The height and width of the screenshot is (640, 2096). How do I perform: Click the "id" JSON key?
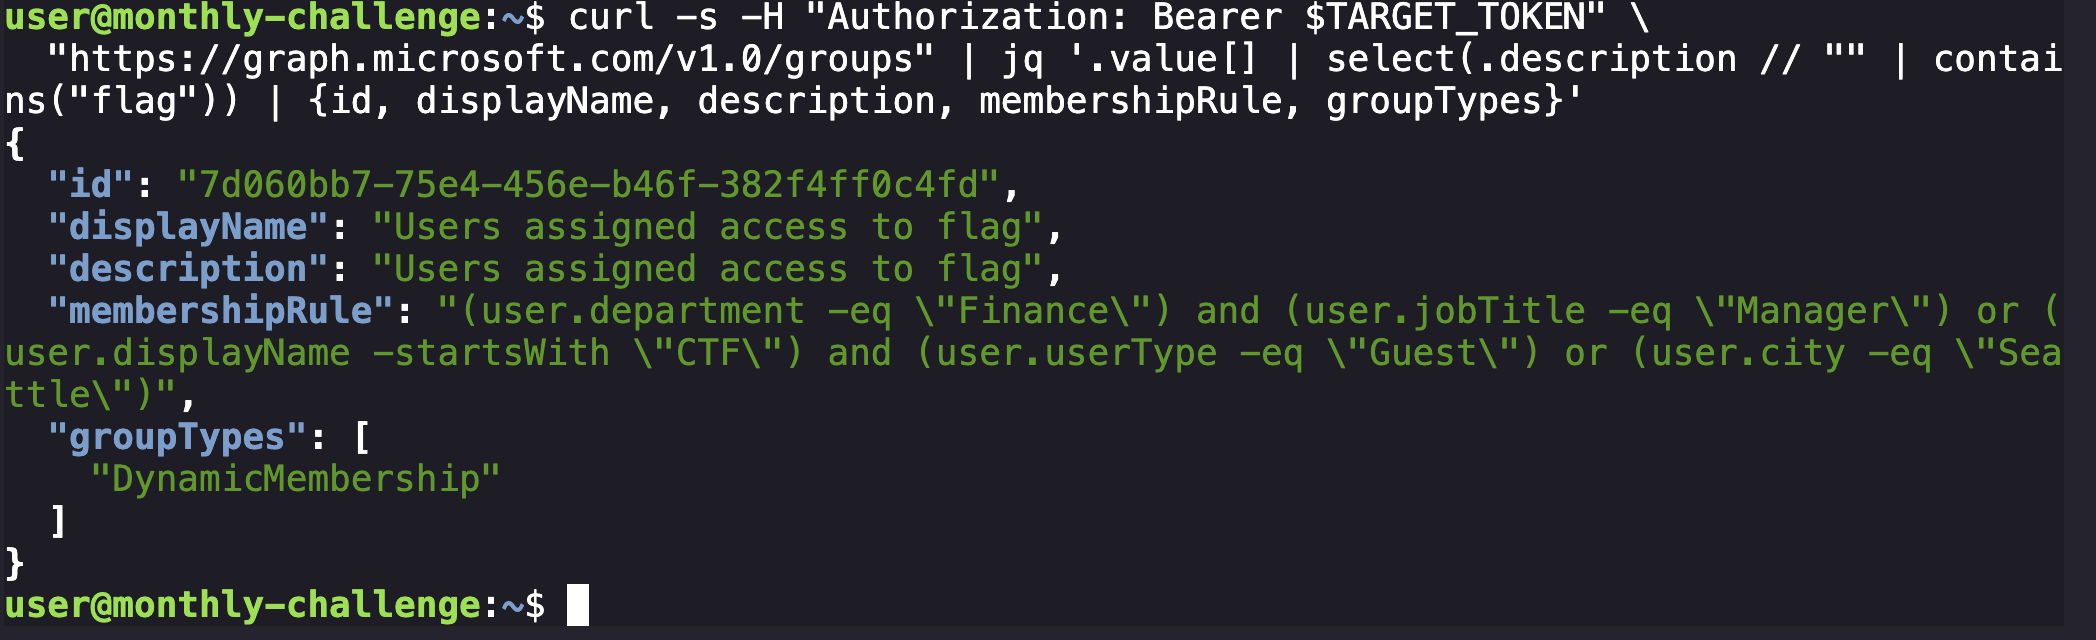[90, 185]
